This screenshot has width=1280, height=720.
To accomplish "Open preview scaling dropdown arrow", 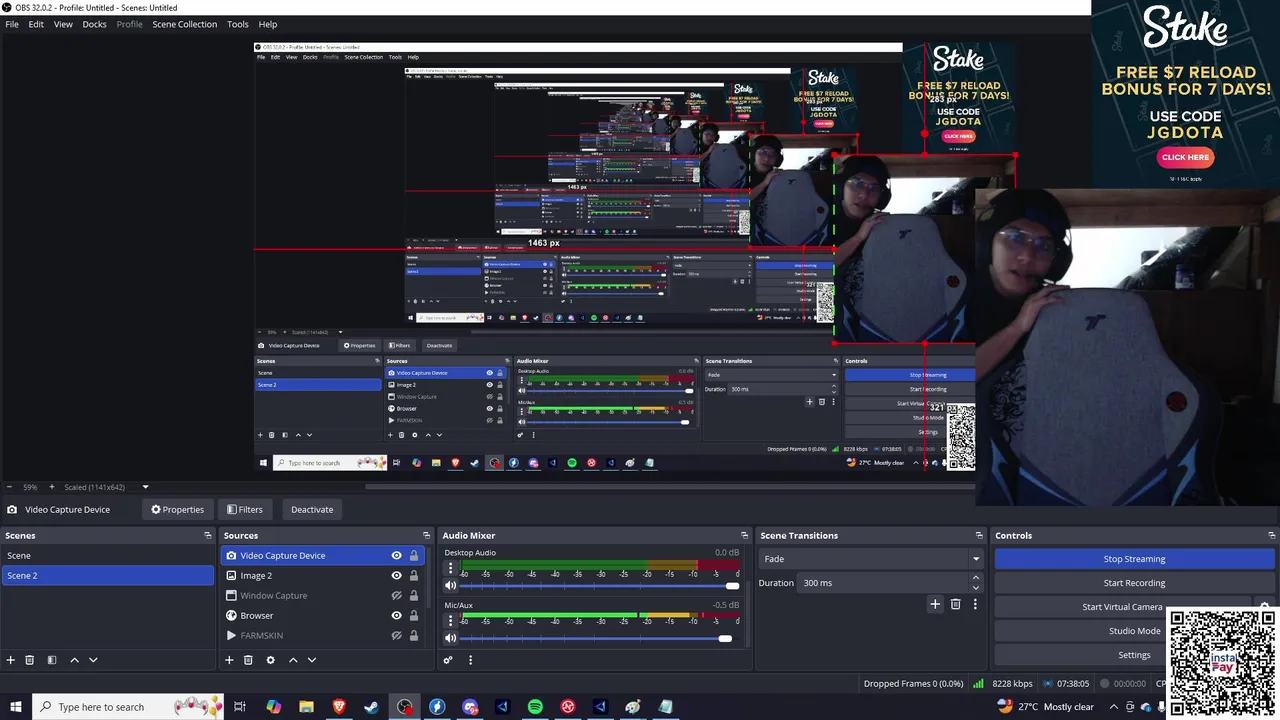I will (145, 487).
